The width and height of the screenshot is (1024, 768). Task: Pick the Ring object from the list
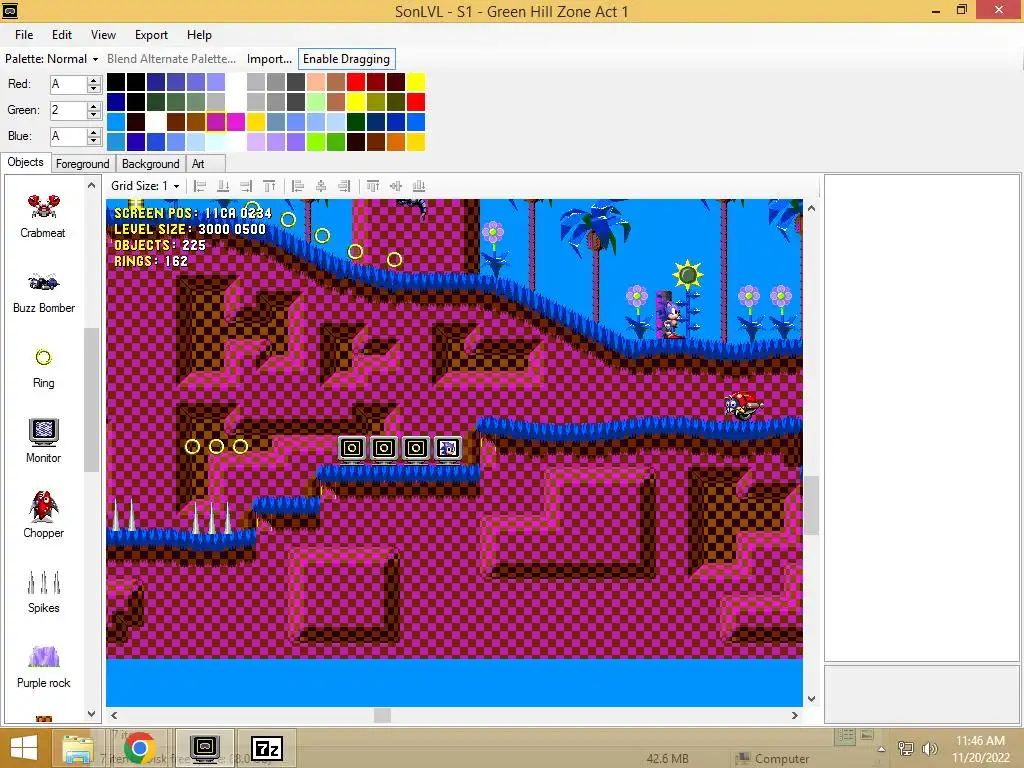tap(43, 368)
